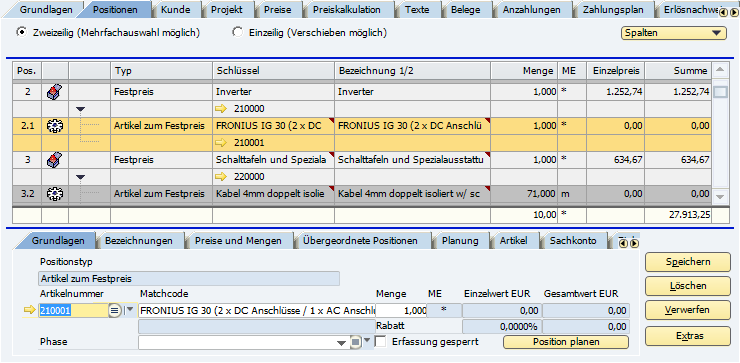Open the Bezeichnungen detail tab
This screenshot has height=363, width=740.
click(x=139, y=241)
